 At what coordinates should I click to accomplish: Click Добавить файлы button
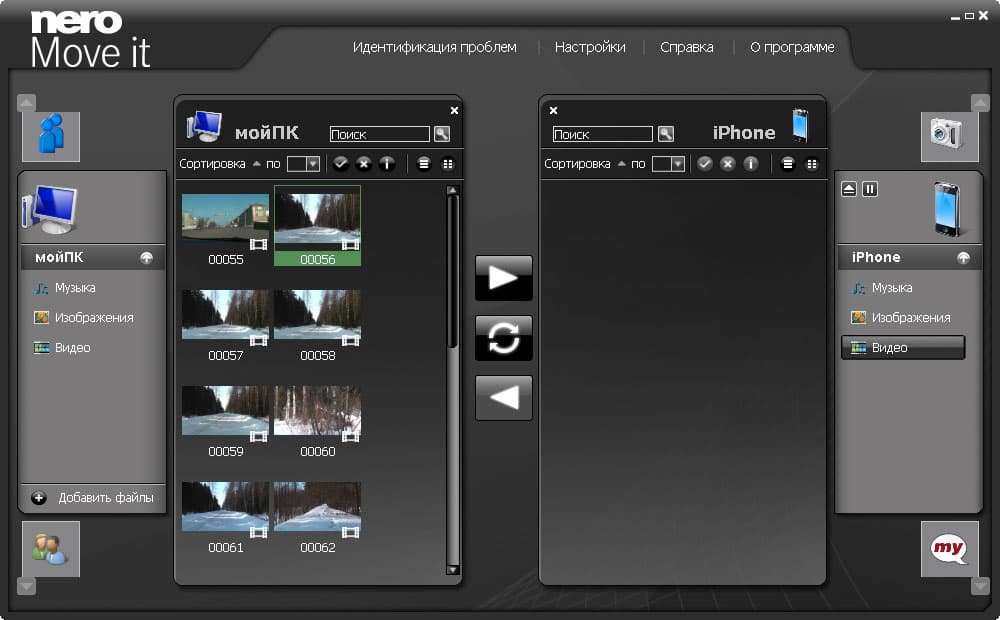pyautogui.click(x=92, y=498)
